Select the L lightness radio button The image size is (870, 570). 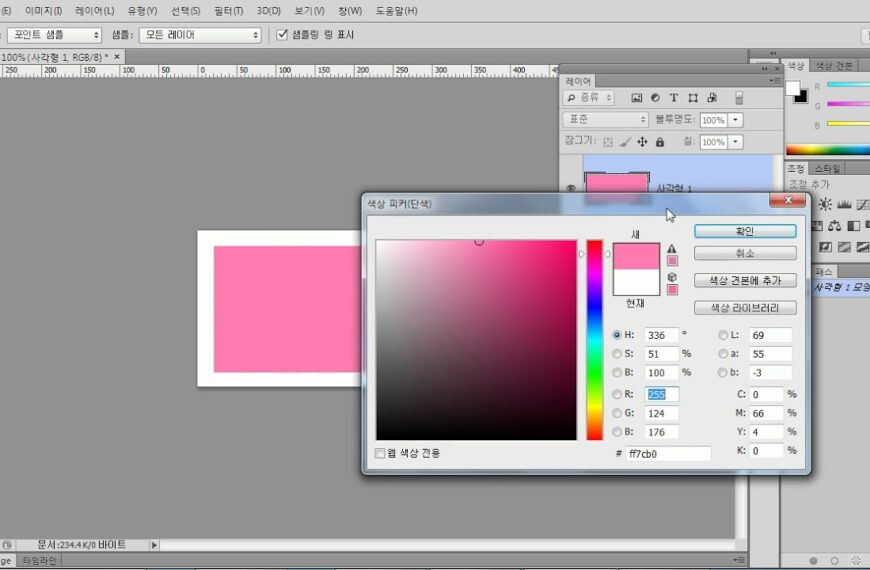pyautogui.click(x=722, y=335)
